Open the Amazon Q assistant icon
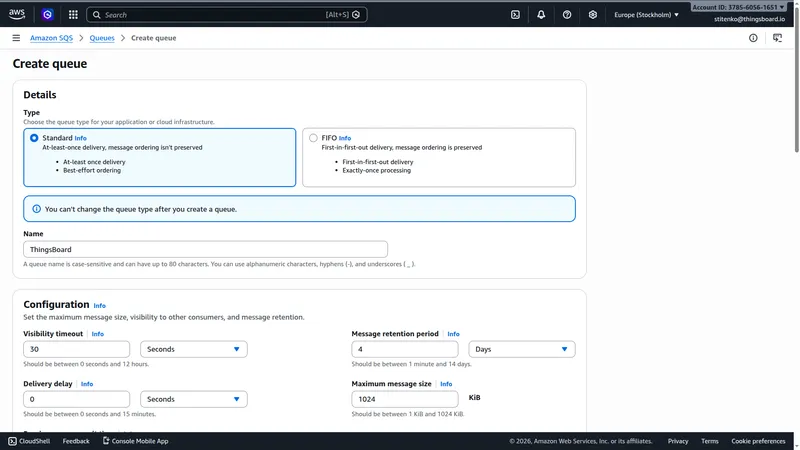The width and height of the screenshot is (800, 450). (x=47, y=15)
